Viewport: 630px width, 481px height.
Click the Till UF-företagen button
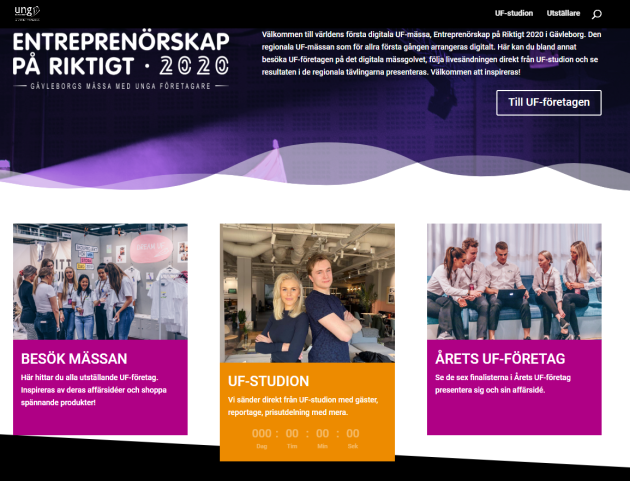pyautogui.click(x=549, y=102)
